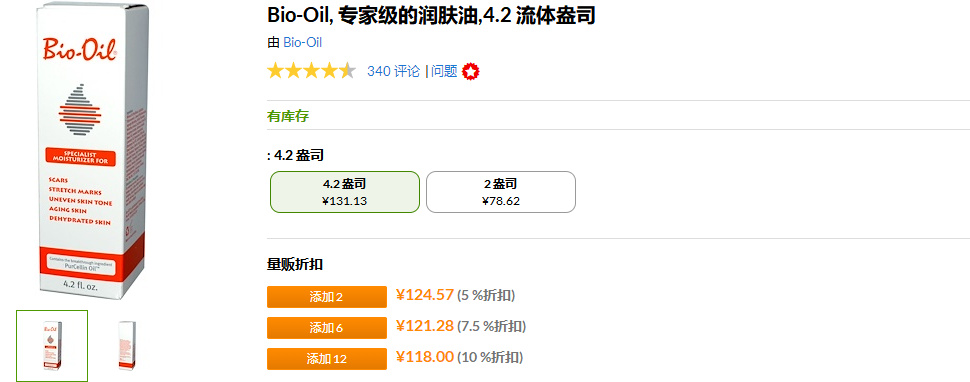Click the 10 %折扣 discount label

tap(490, 357)
